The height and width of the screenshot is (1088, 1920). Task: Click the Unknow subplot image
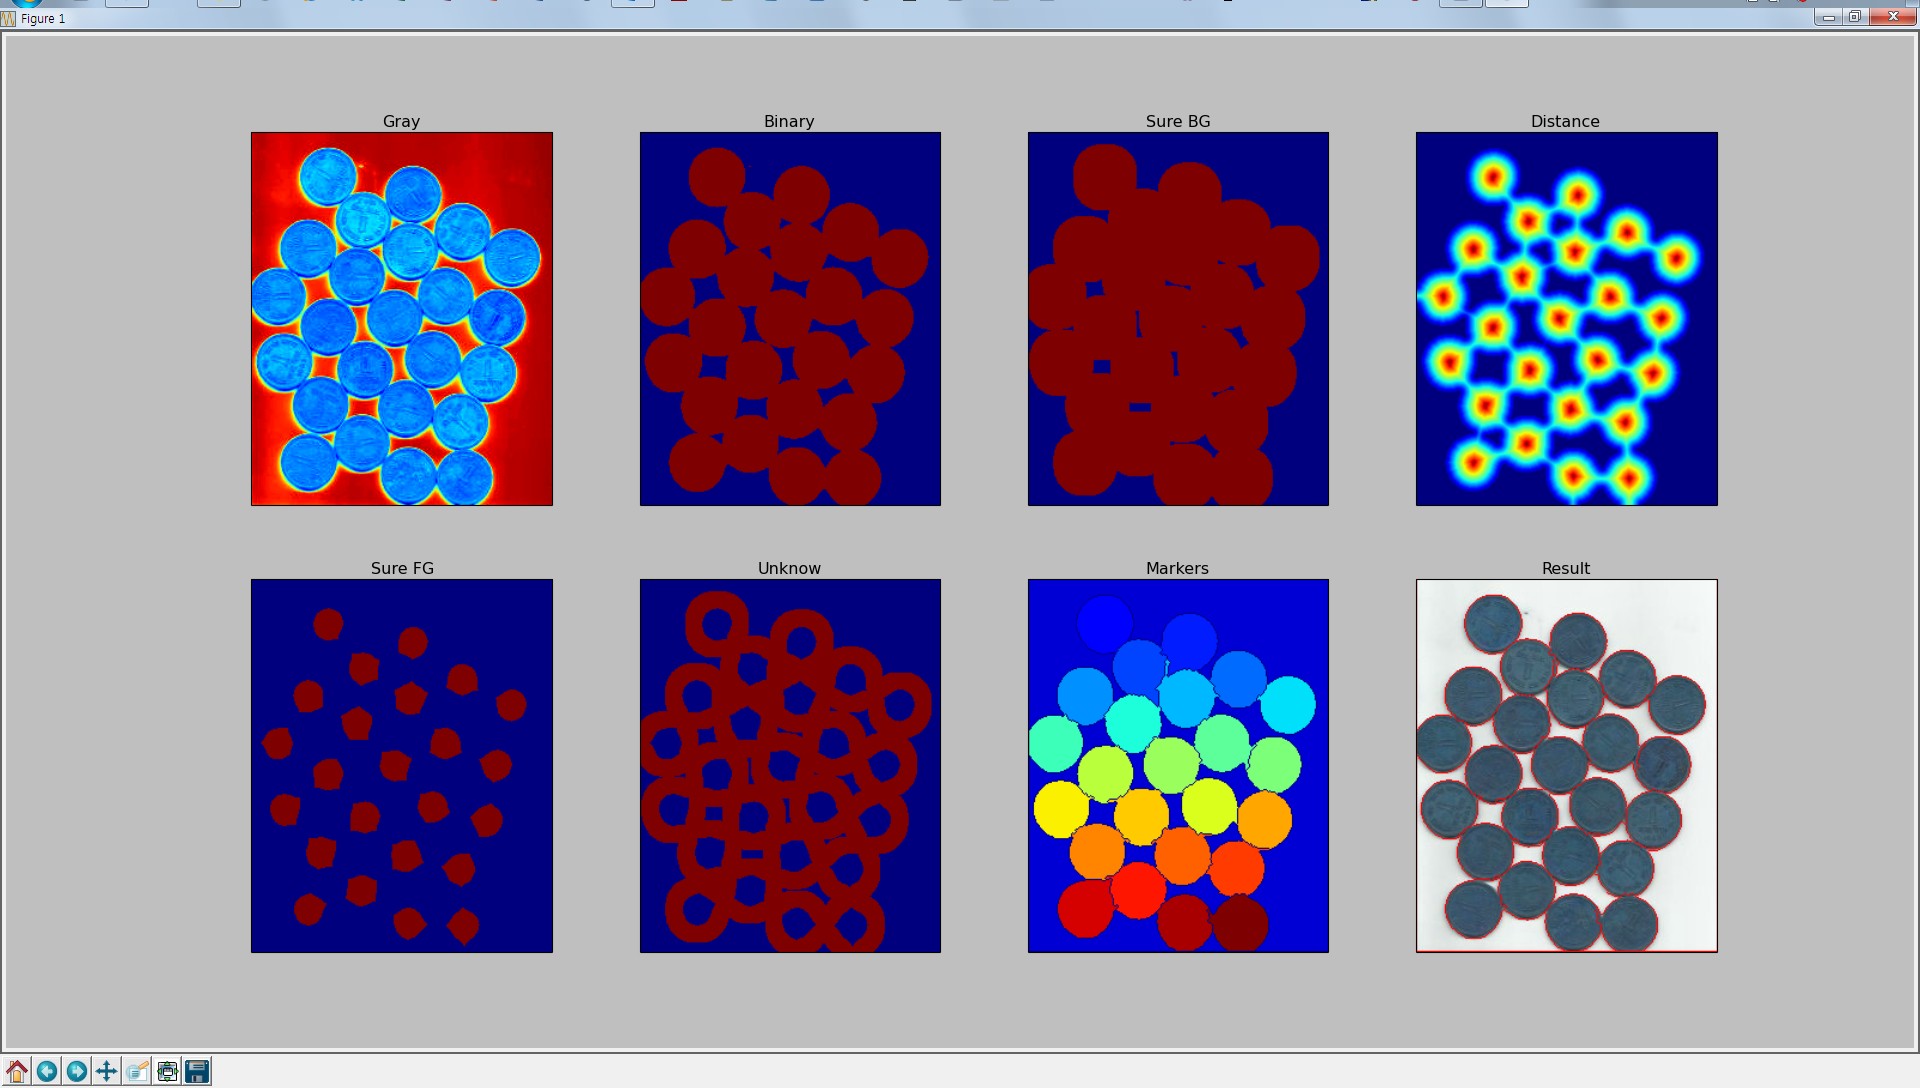click(790, 766)
